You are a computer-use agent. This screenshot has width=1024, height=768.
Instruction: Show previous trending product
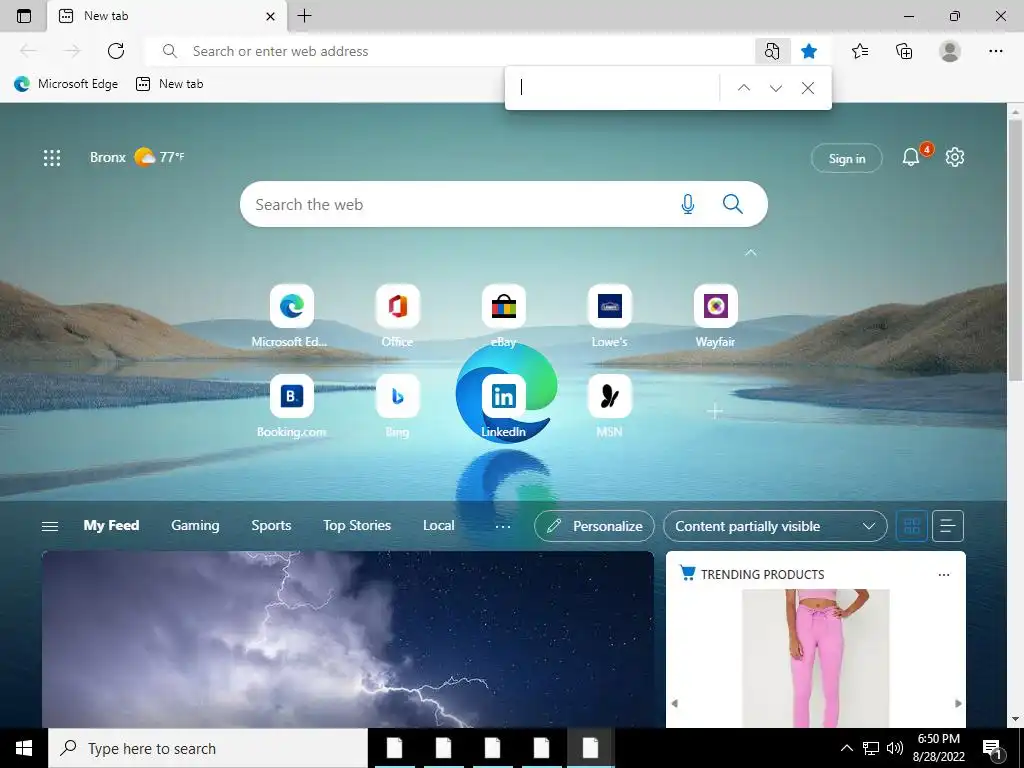click(675, 703)
